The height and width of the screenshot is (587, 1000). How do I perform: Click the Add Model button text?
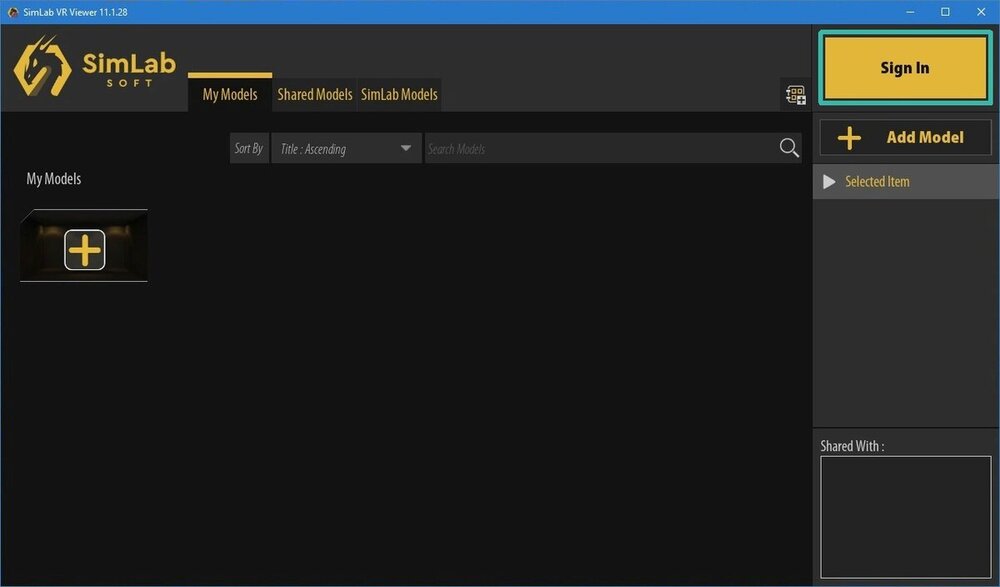[x=925, y=138]
